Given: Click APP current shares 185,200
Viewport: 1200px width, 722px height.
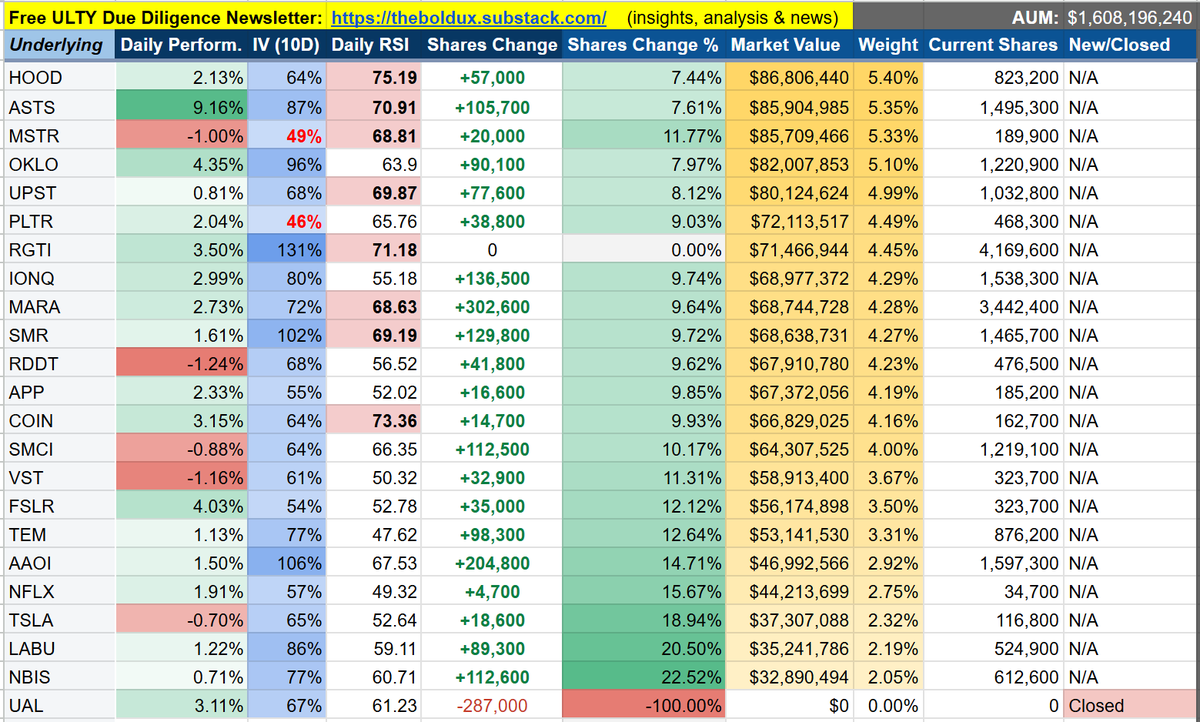Looking at the screenshot, I should pyautogui.click(x=993, y=391).
